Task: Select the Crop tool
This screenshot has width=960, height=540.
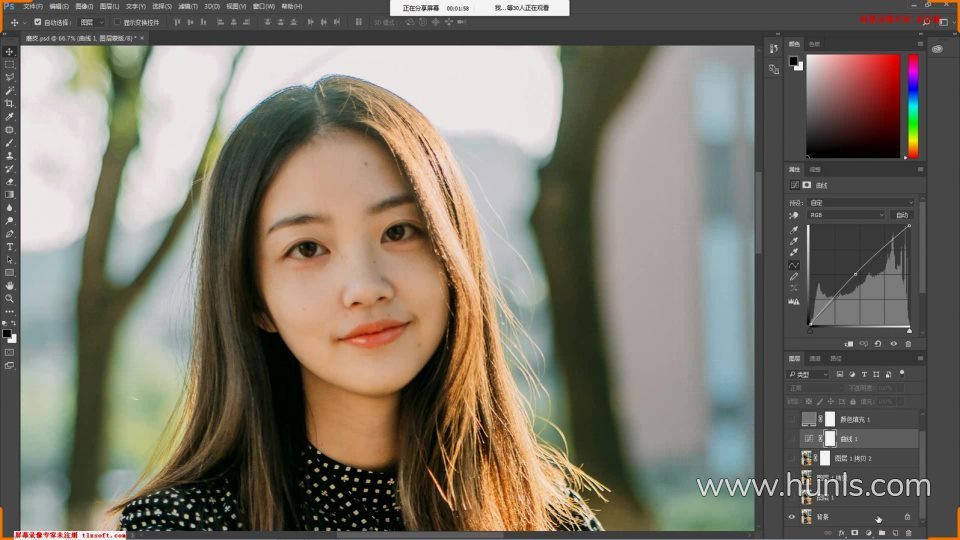Action: (x=9, y=103)
